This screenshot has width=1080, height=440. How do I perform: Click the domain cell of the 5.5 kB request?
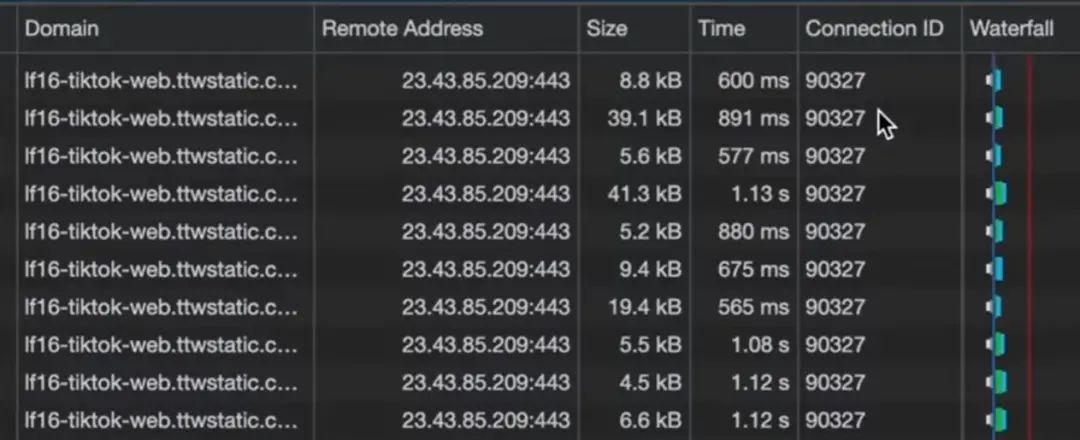[x=160, y=345]
